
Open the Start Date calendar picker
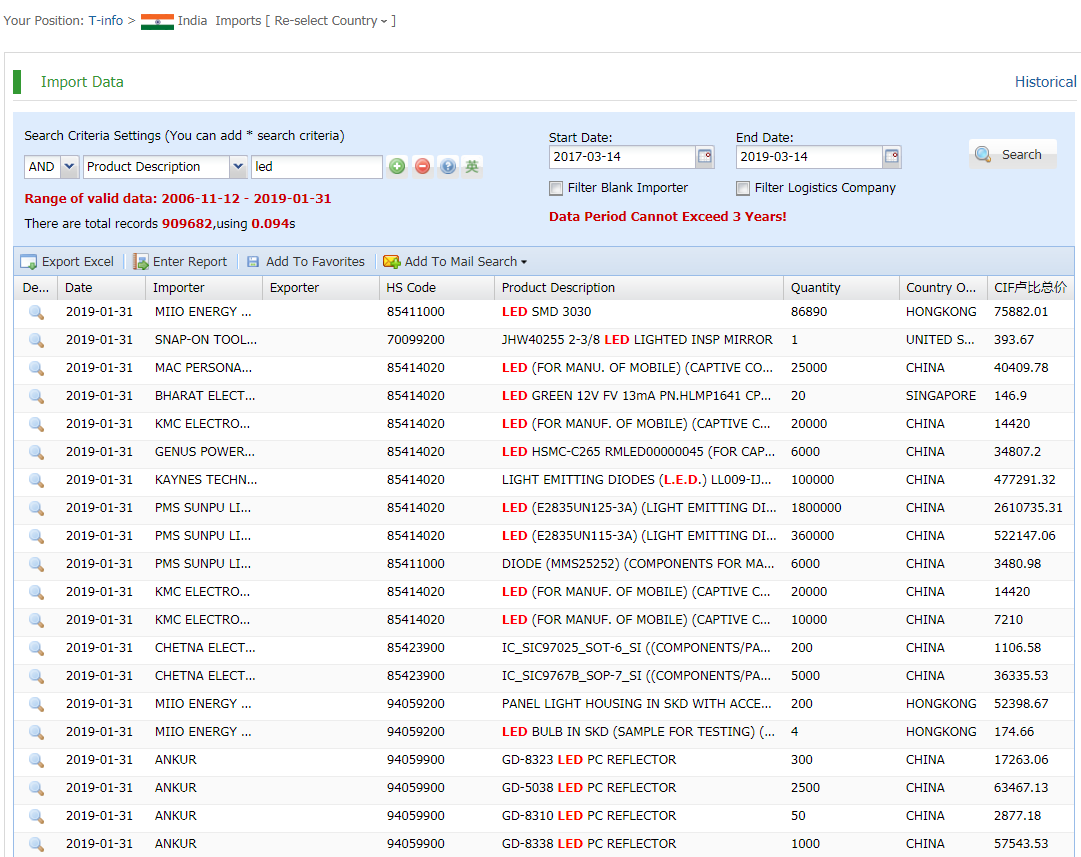point(705,157)
